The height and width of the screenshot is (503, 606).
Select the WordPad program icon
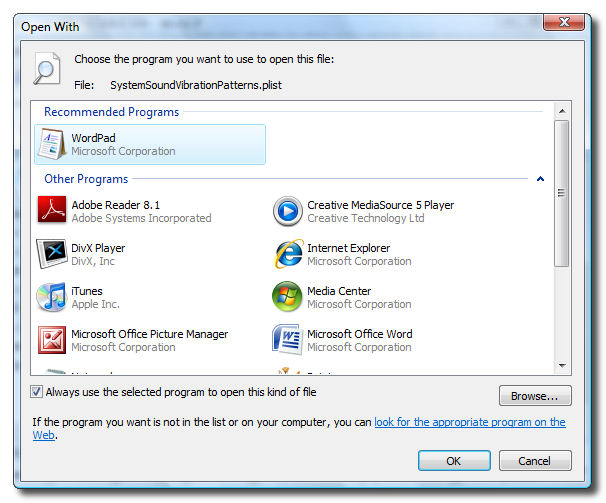pos(52,144)
